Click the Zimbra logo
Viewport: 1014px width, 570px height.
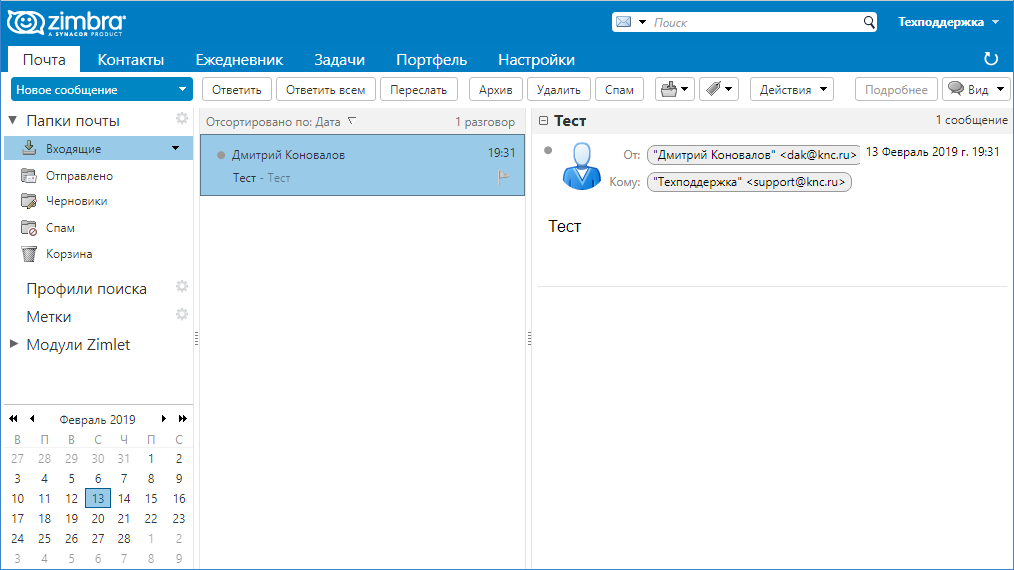[x=66, y=23]
